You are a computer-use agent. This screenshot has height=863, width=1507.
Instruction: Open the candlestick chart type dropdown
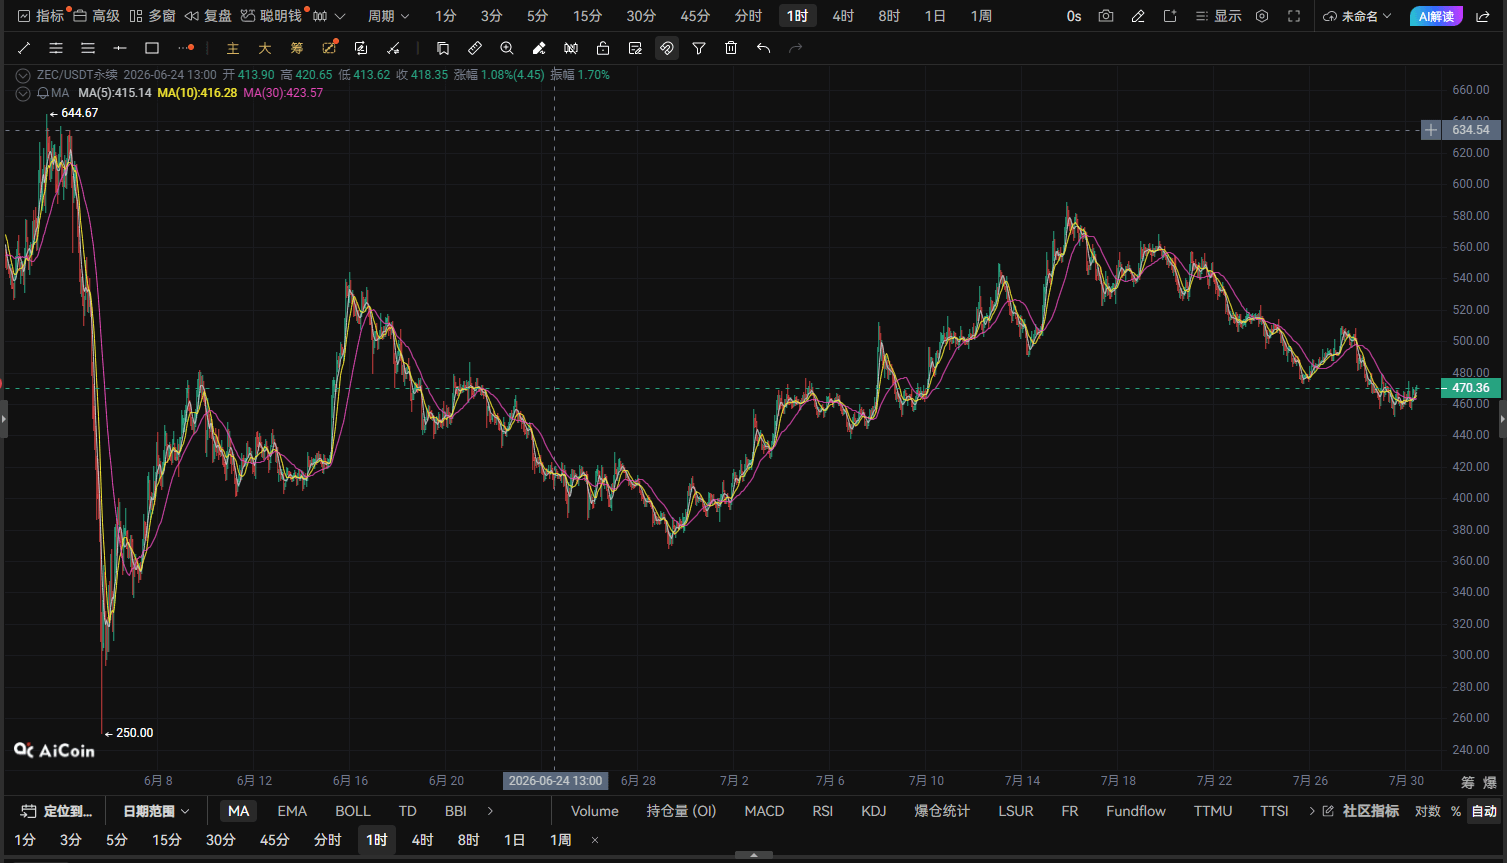(328, 16)
